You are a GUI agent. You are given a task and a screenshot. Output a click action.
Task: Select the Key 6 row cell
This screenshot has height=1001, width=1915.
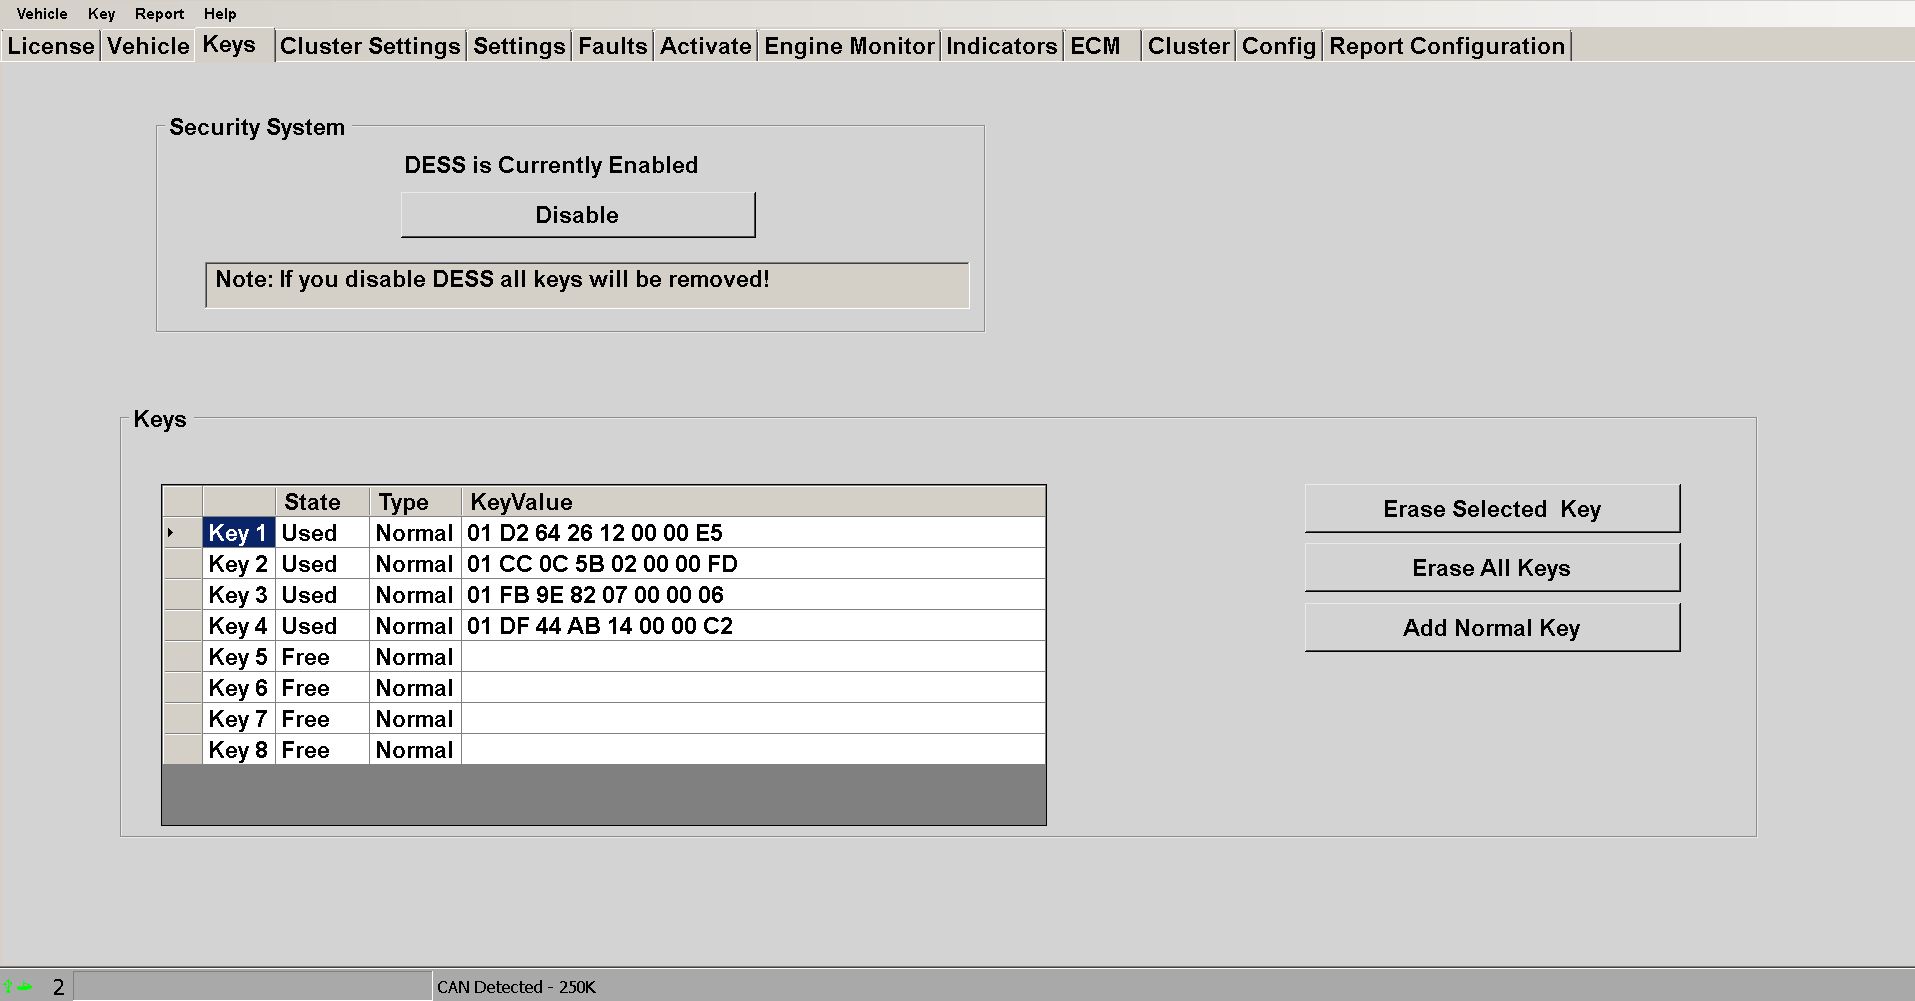tap(238, 688)
